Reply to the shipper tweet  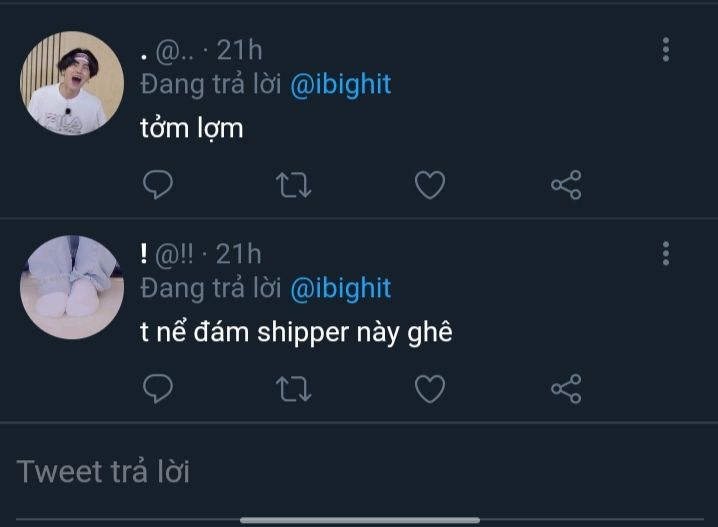pyautogui.click(x=158, y=389)
